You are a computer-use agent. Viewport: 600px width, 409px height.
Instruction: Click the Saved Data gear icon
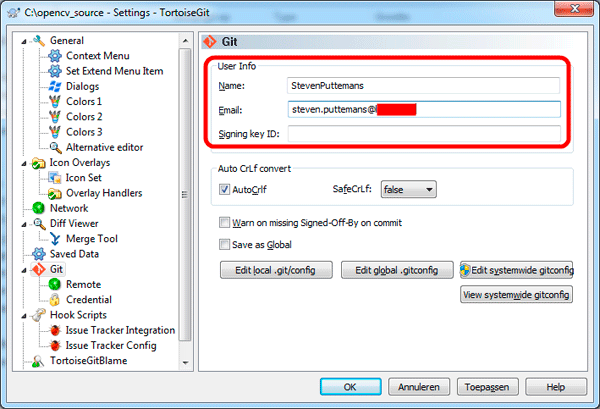pyautogui.click(x=38, y=254)
